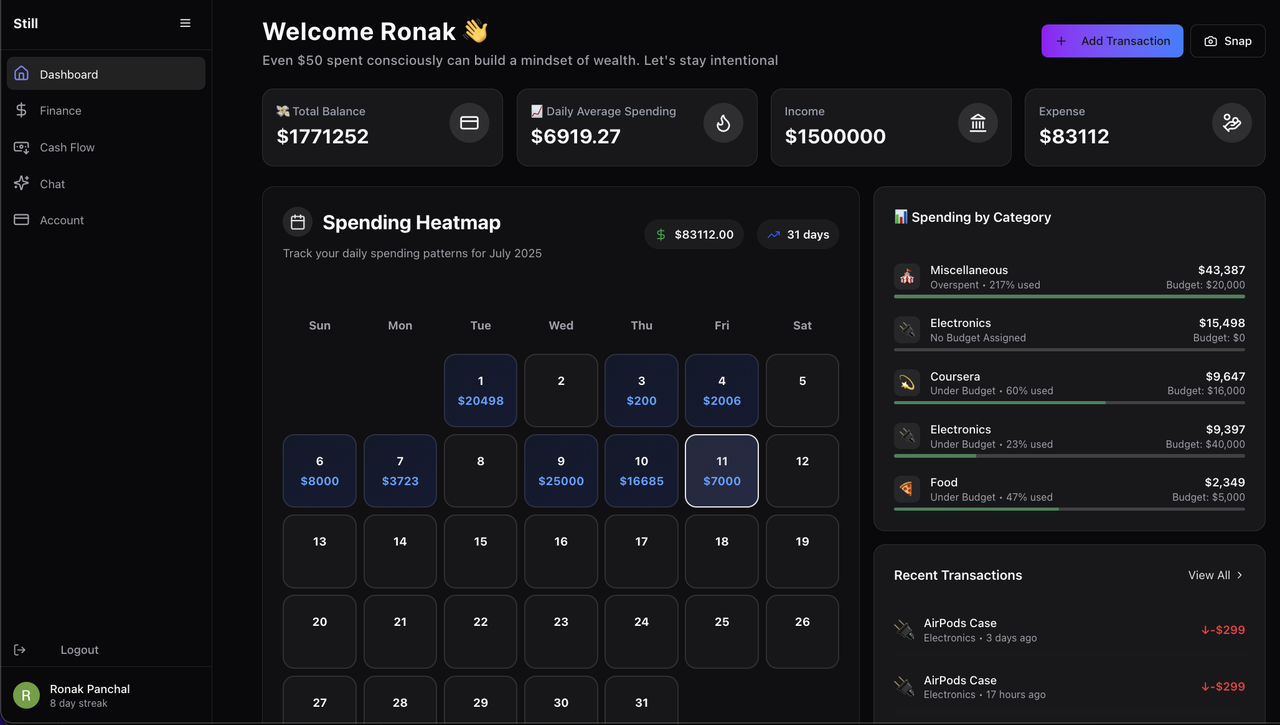Expand transactions using View All chevron
Image resolution: width=1280 pixels, height=725 pixels.
(1240, 575)
